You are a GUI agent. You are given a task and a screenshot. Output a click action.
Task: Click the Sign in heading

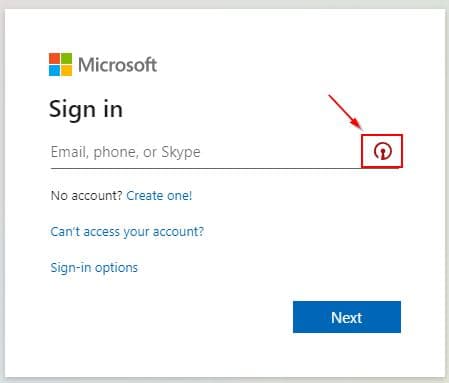[x=86, y=109]
